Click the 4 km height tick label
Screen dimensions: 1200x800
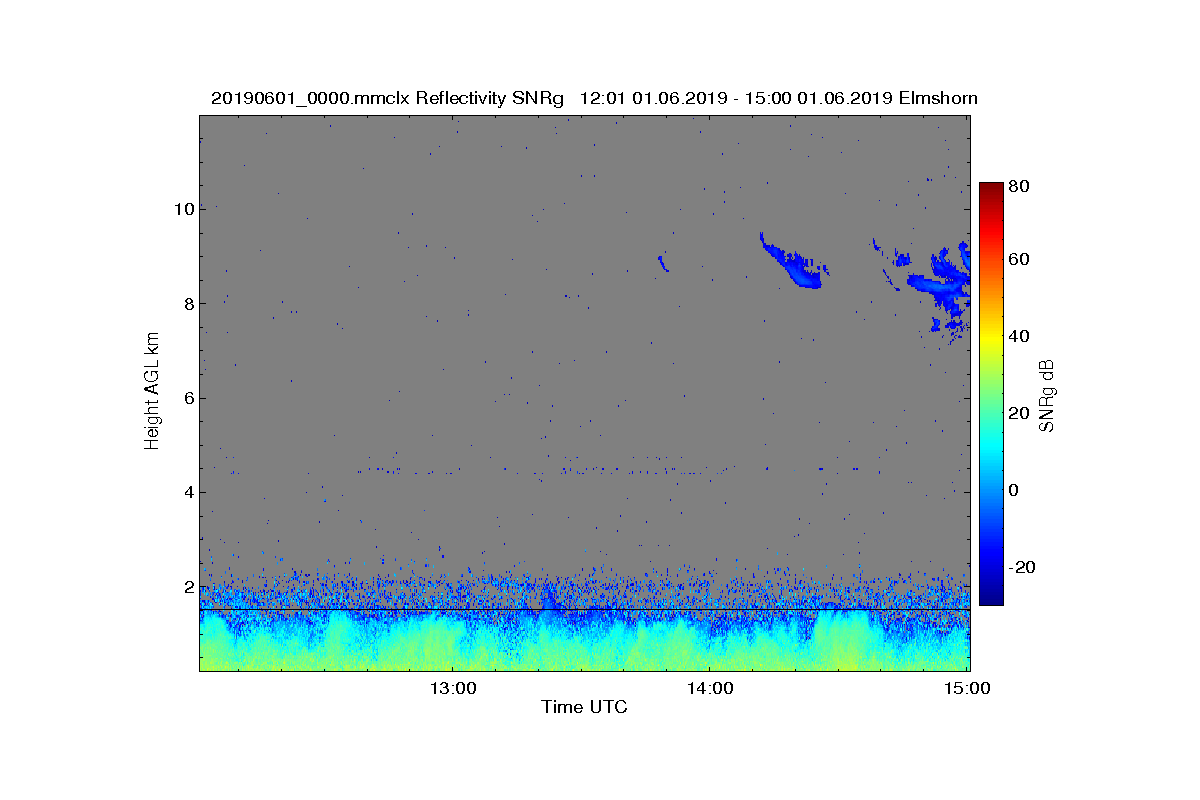[x=187, y=492]
